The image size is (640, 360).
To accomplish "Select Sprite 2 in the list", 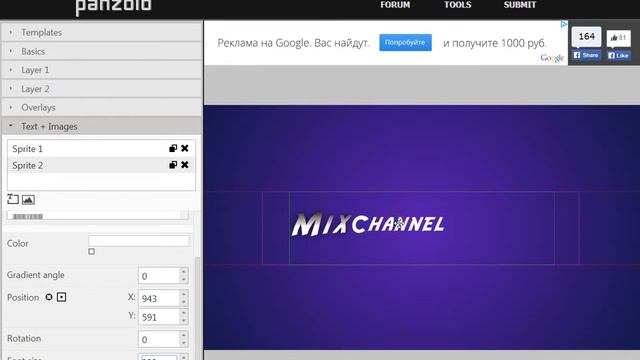I will point(101,165).
